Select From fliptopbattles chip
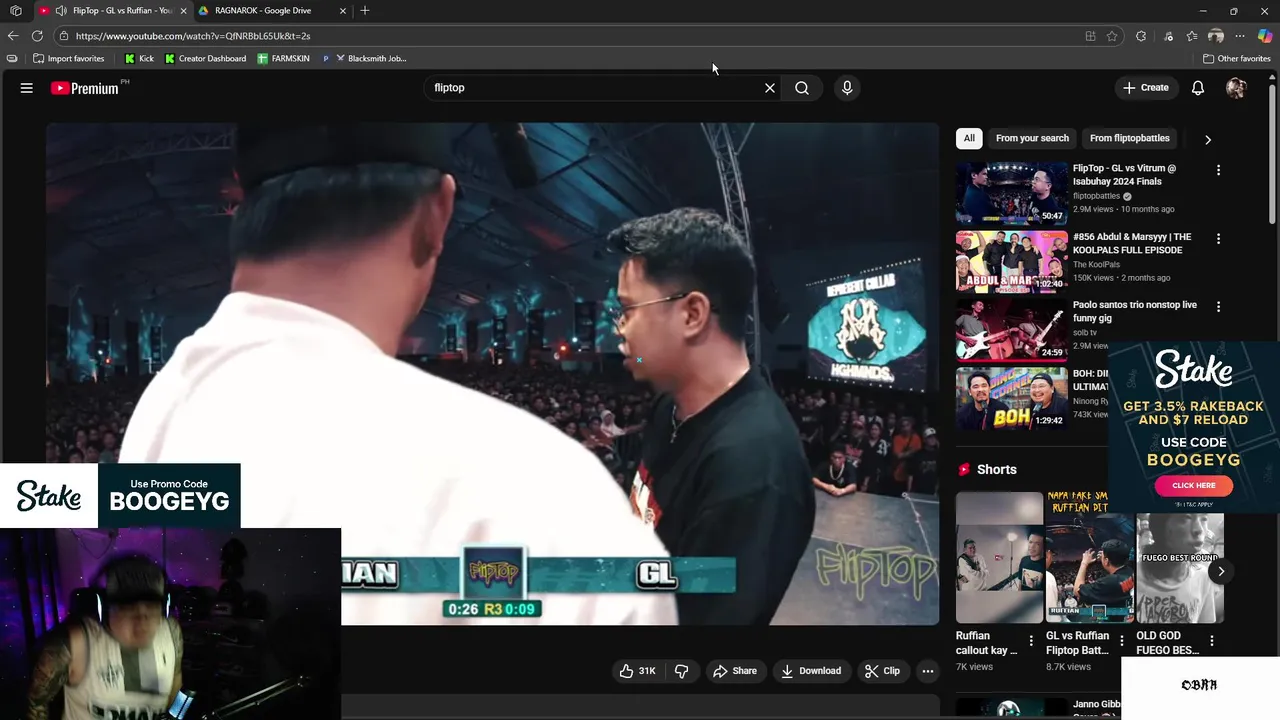The width and height of the screenshot is (1280, 720). pyautogui.click(x=1129, y=138)
